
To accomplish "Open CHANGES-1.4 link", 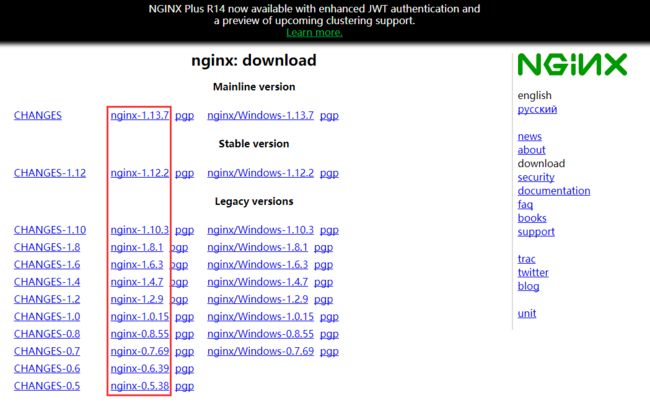I will tap(47, 282).
